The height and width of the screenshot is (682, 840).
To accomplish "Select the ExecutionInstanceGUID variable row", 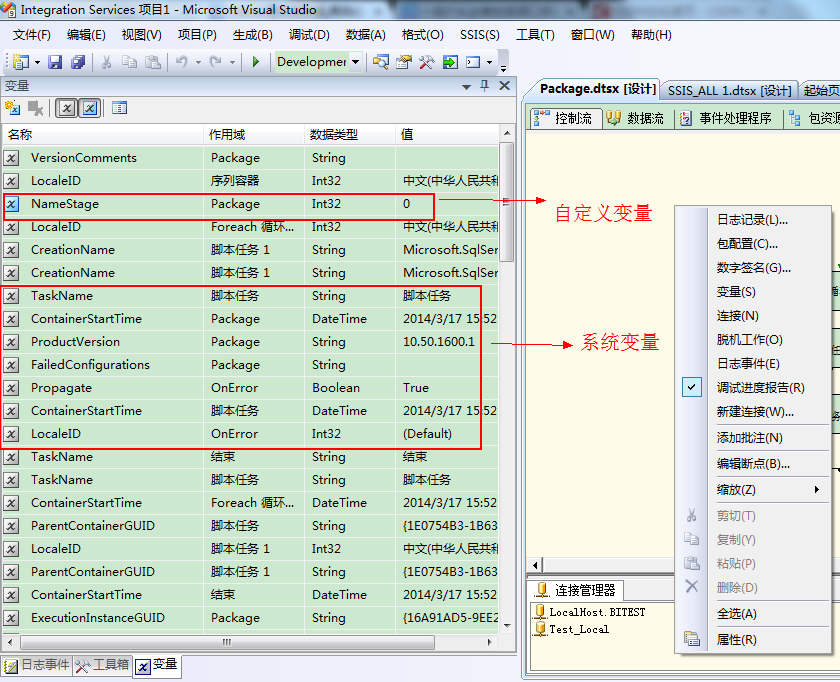I will (251, 618).
